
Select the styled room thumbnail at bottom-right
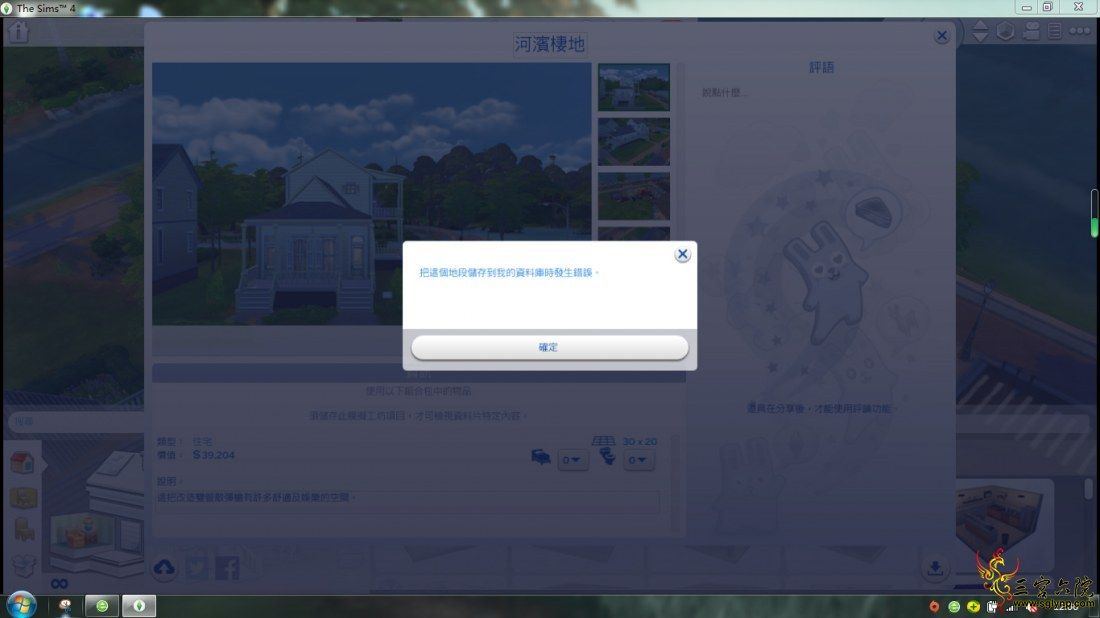coord(1004,523)
